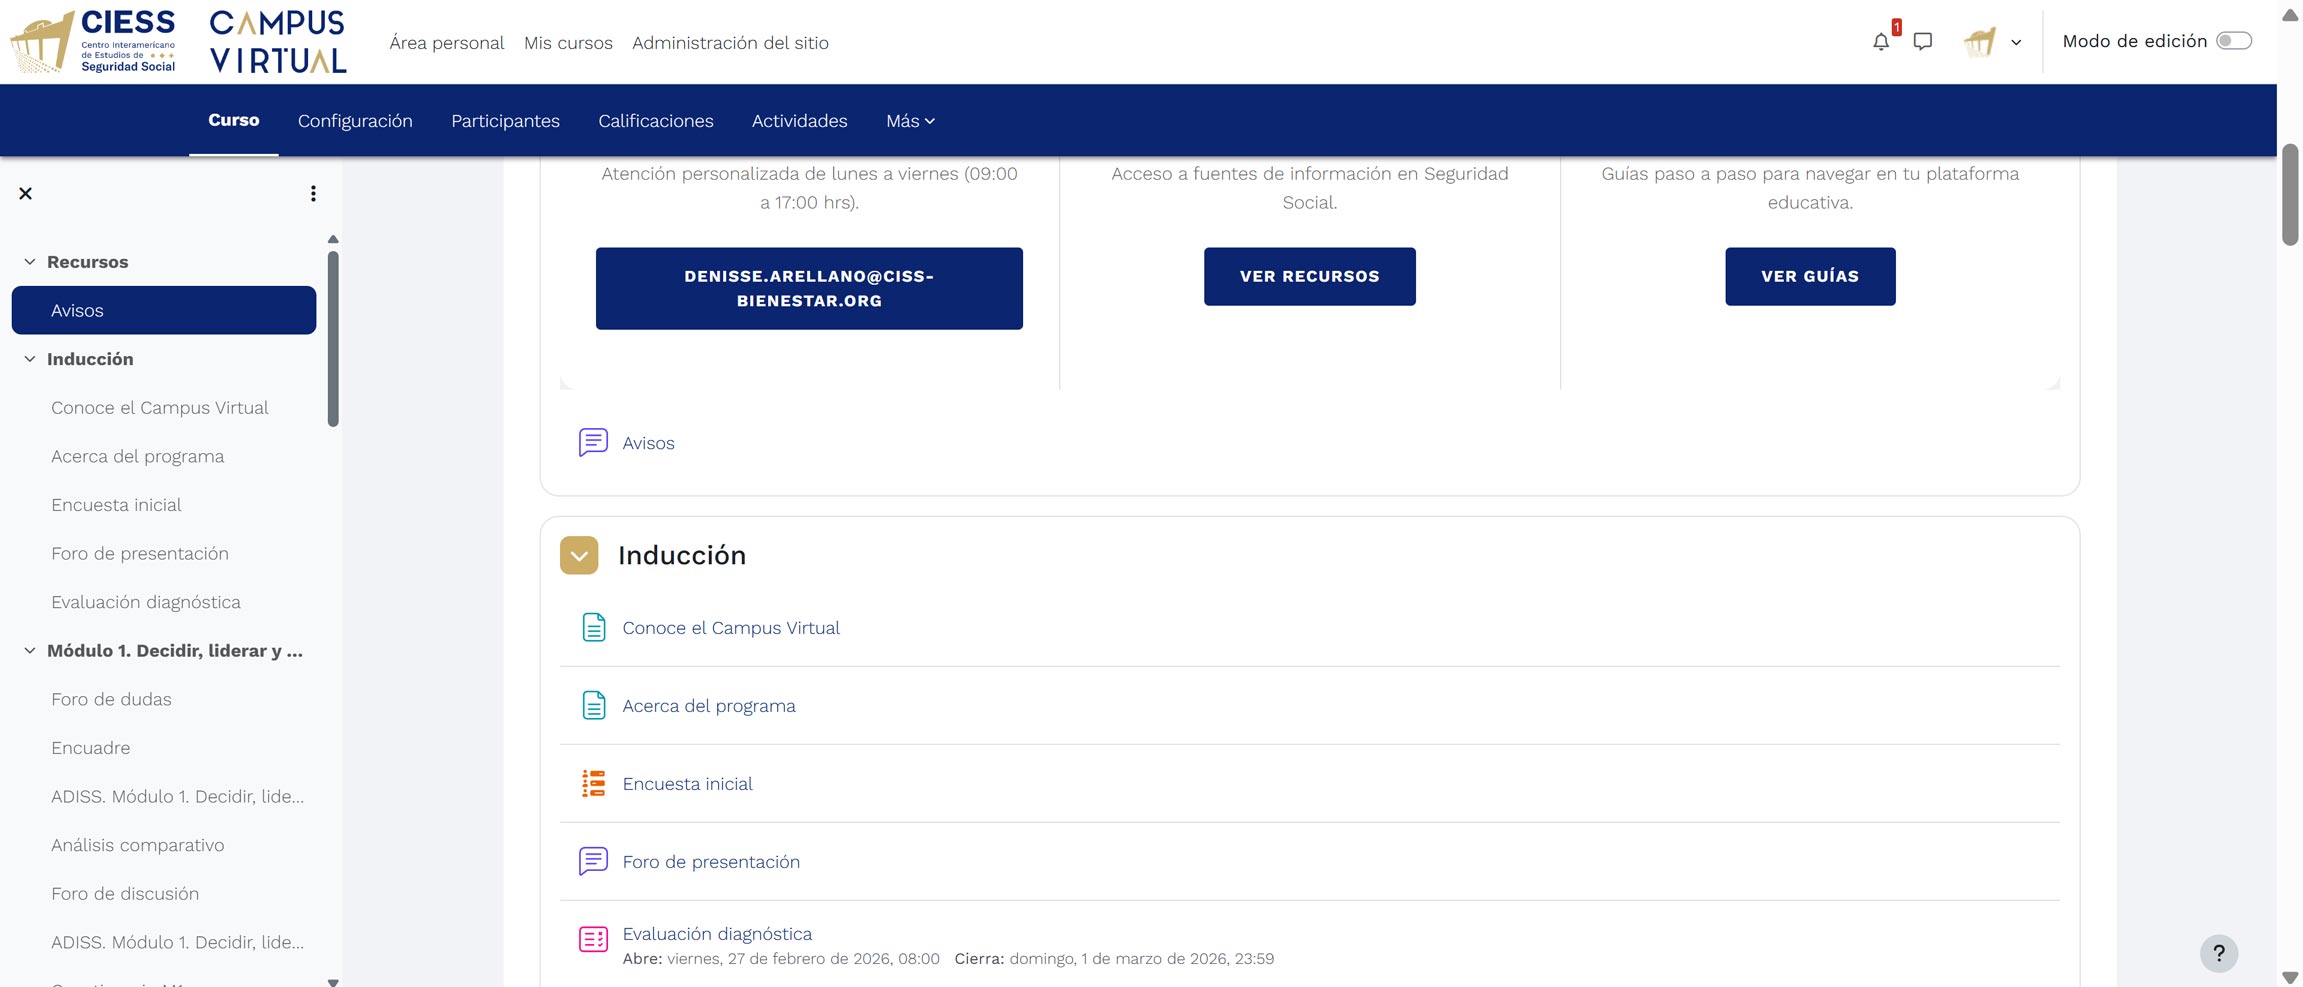The height and width of the screenshot is (987, 2303).
Task: Open the Más dropdown menu
Action: coord(910,121)
